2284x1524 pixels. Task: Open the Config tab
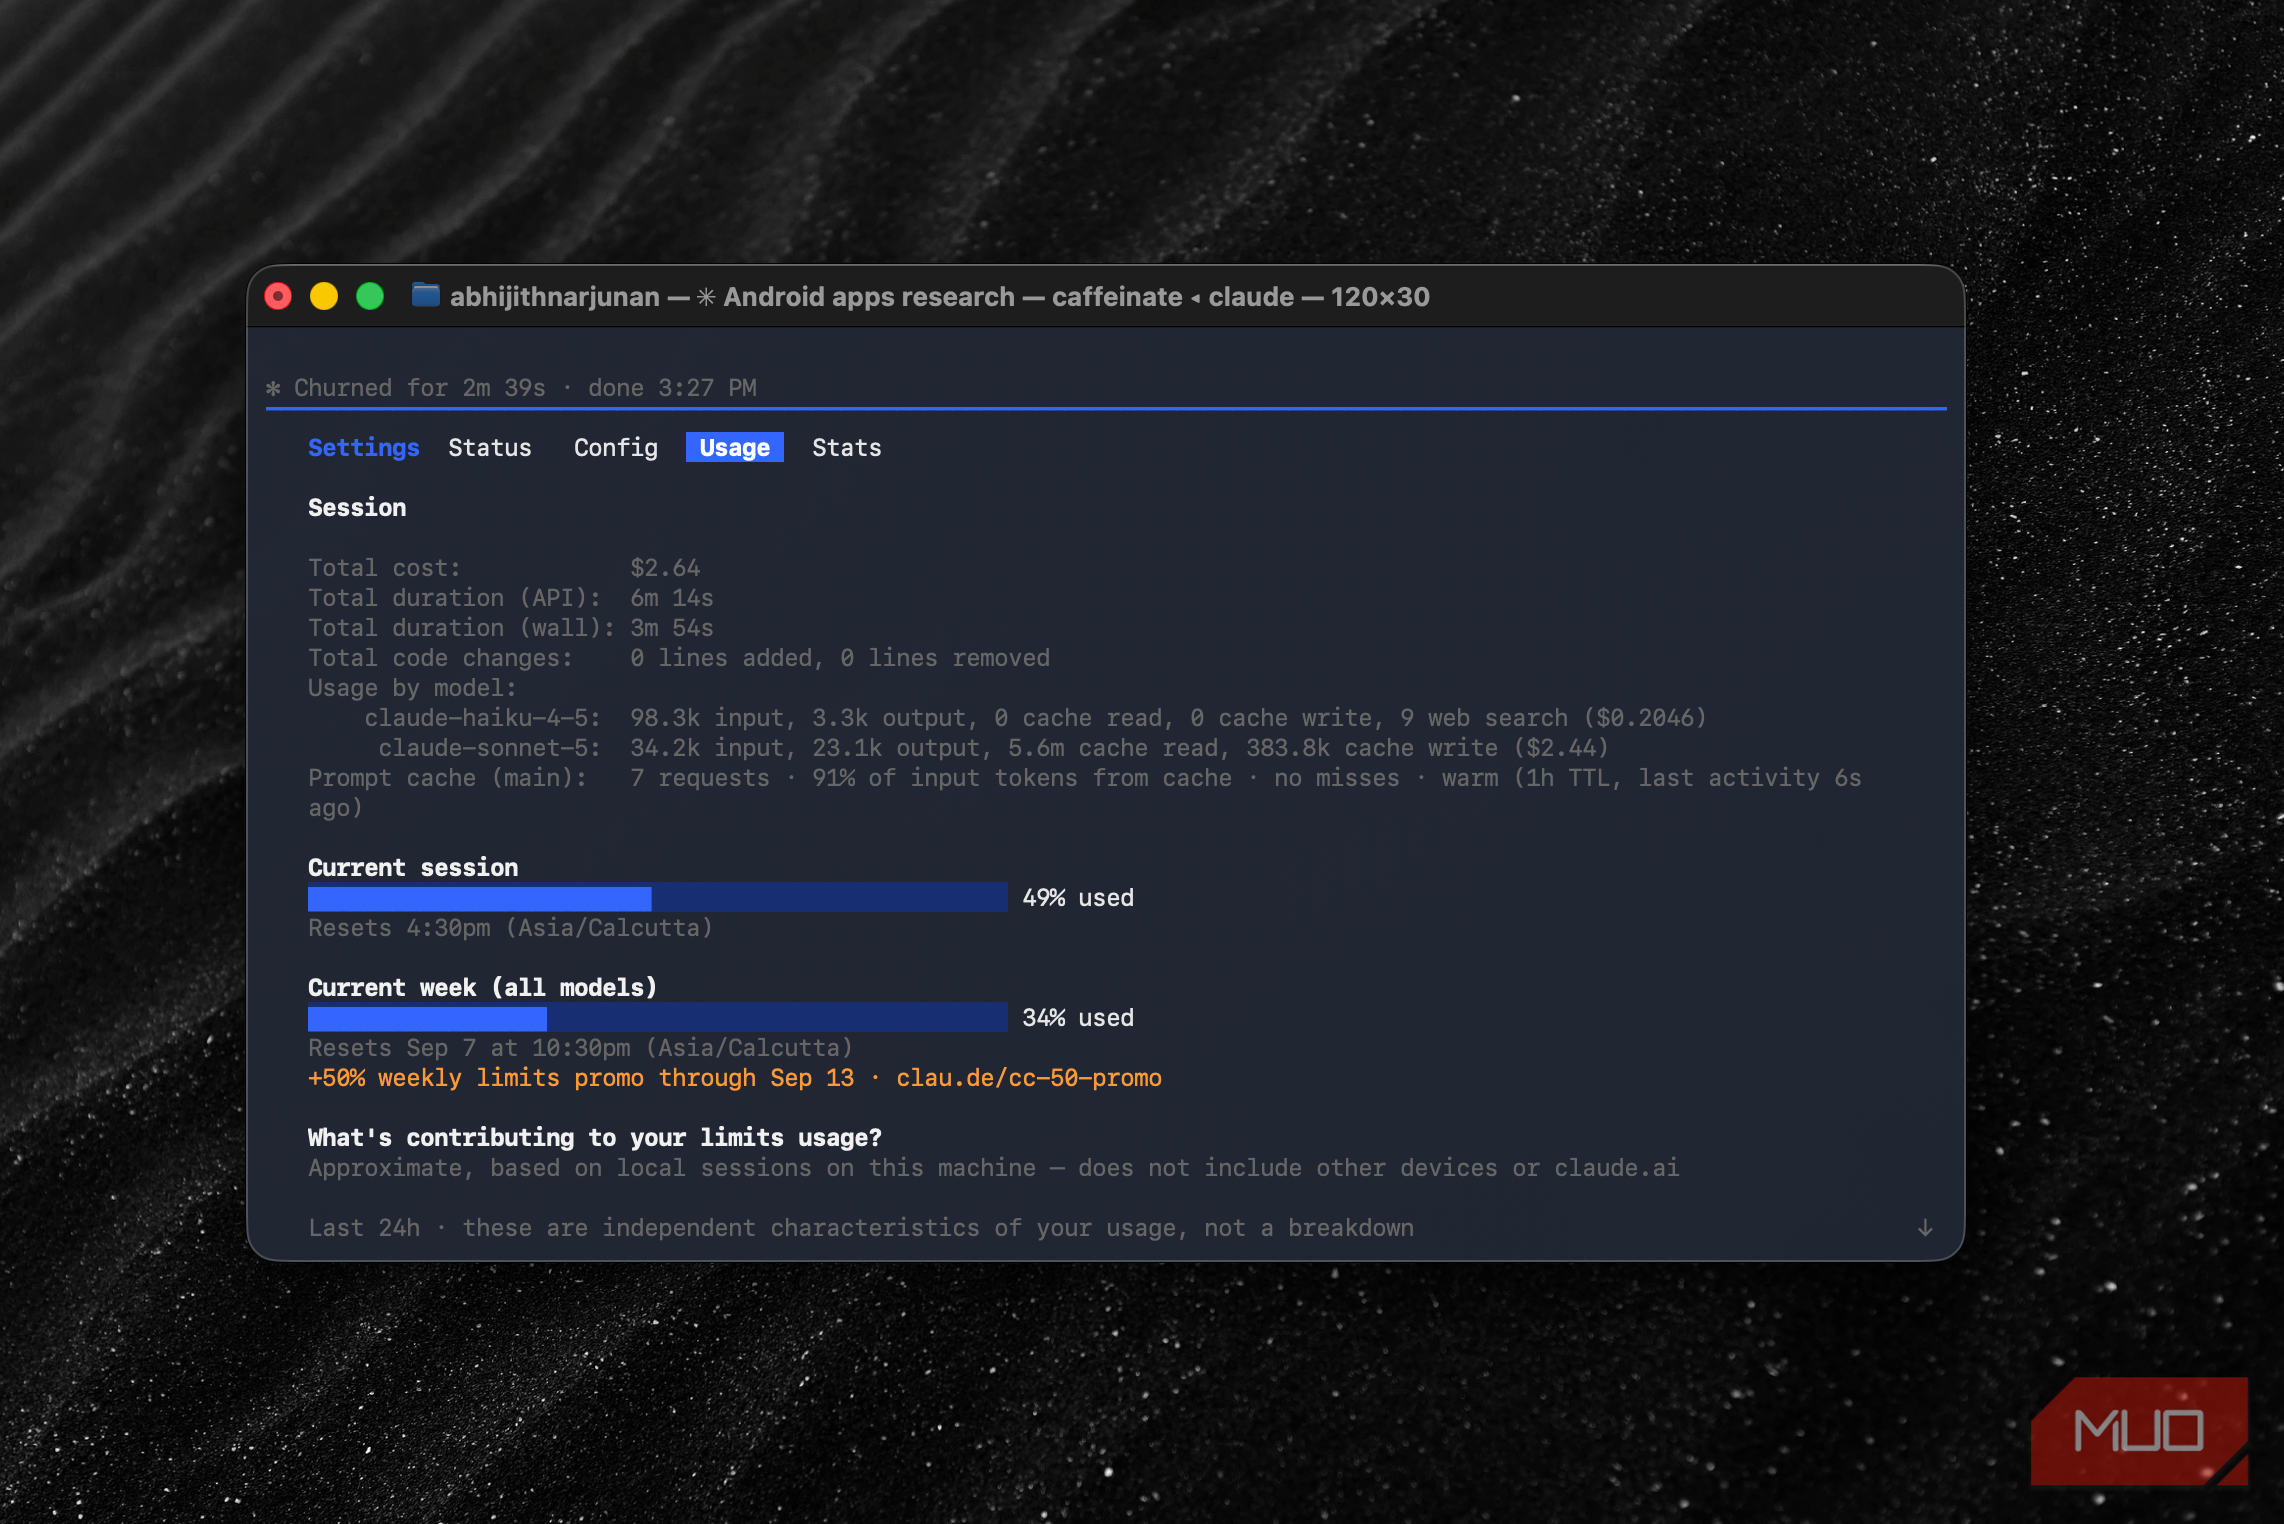(x=616, y=448)
